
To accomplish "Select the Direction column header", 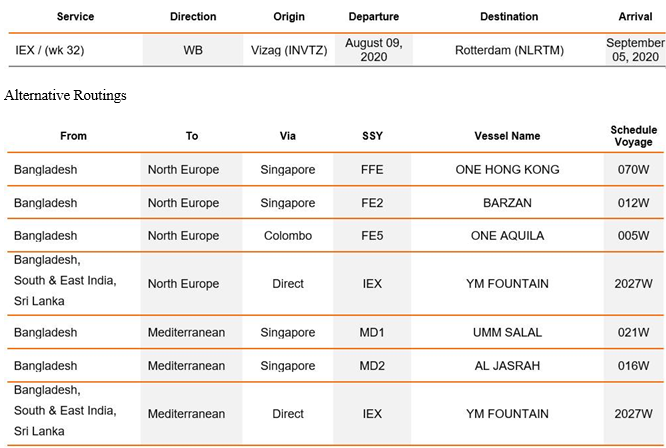I will coord(193,17).
